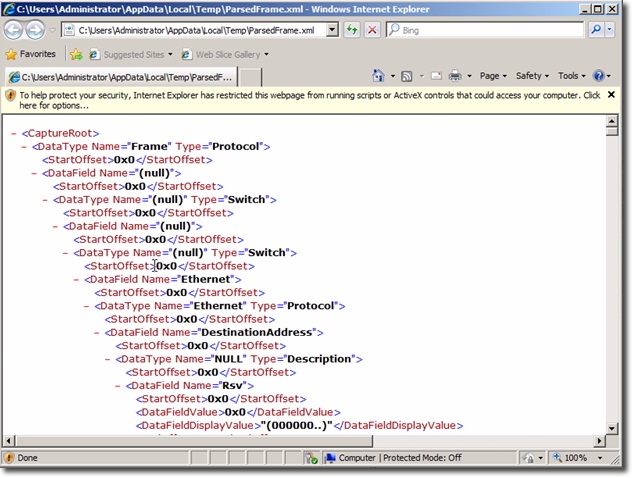Open search provider dropdown arrow
The width and height of the screenshot is (633, 478).
[x=609, y=30]
